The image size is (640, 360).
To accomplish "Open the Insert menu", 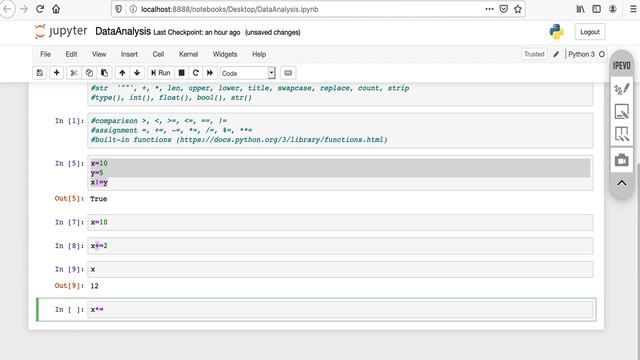I will 129,54.
